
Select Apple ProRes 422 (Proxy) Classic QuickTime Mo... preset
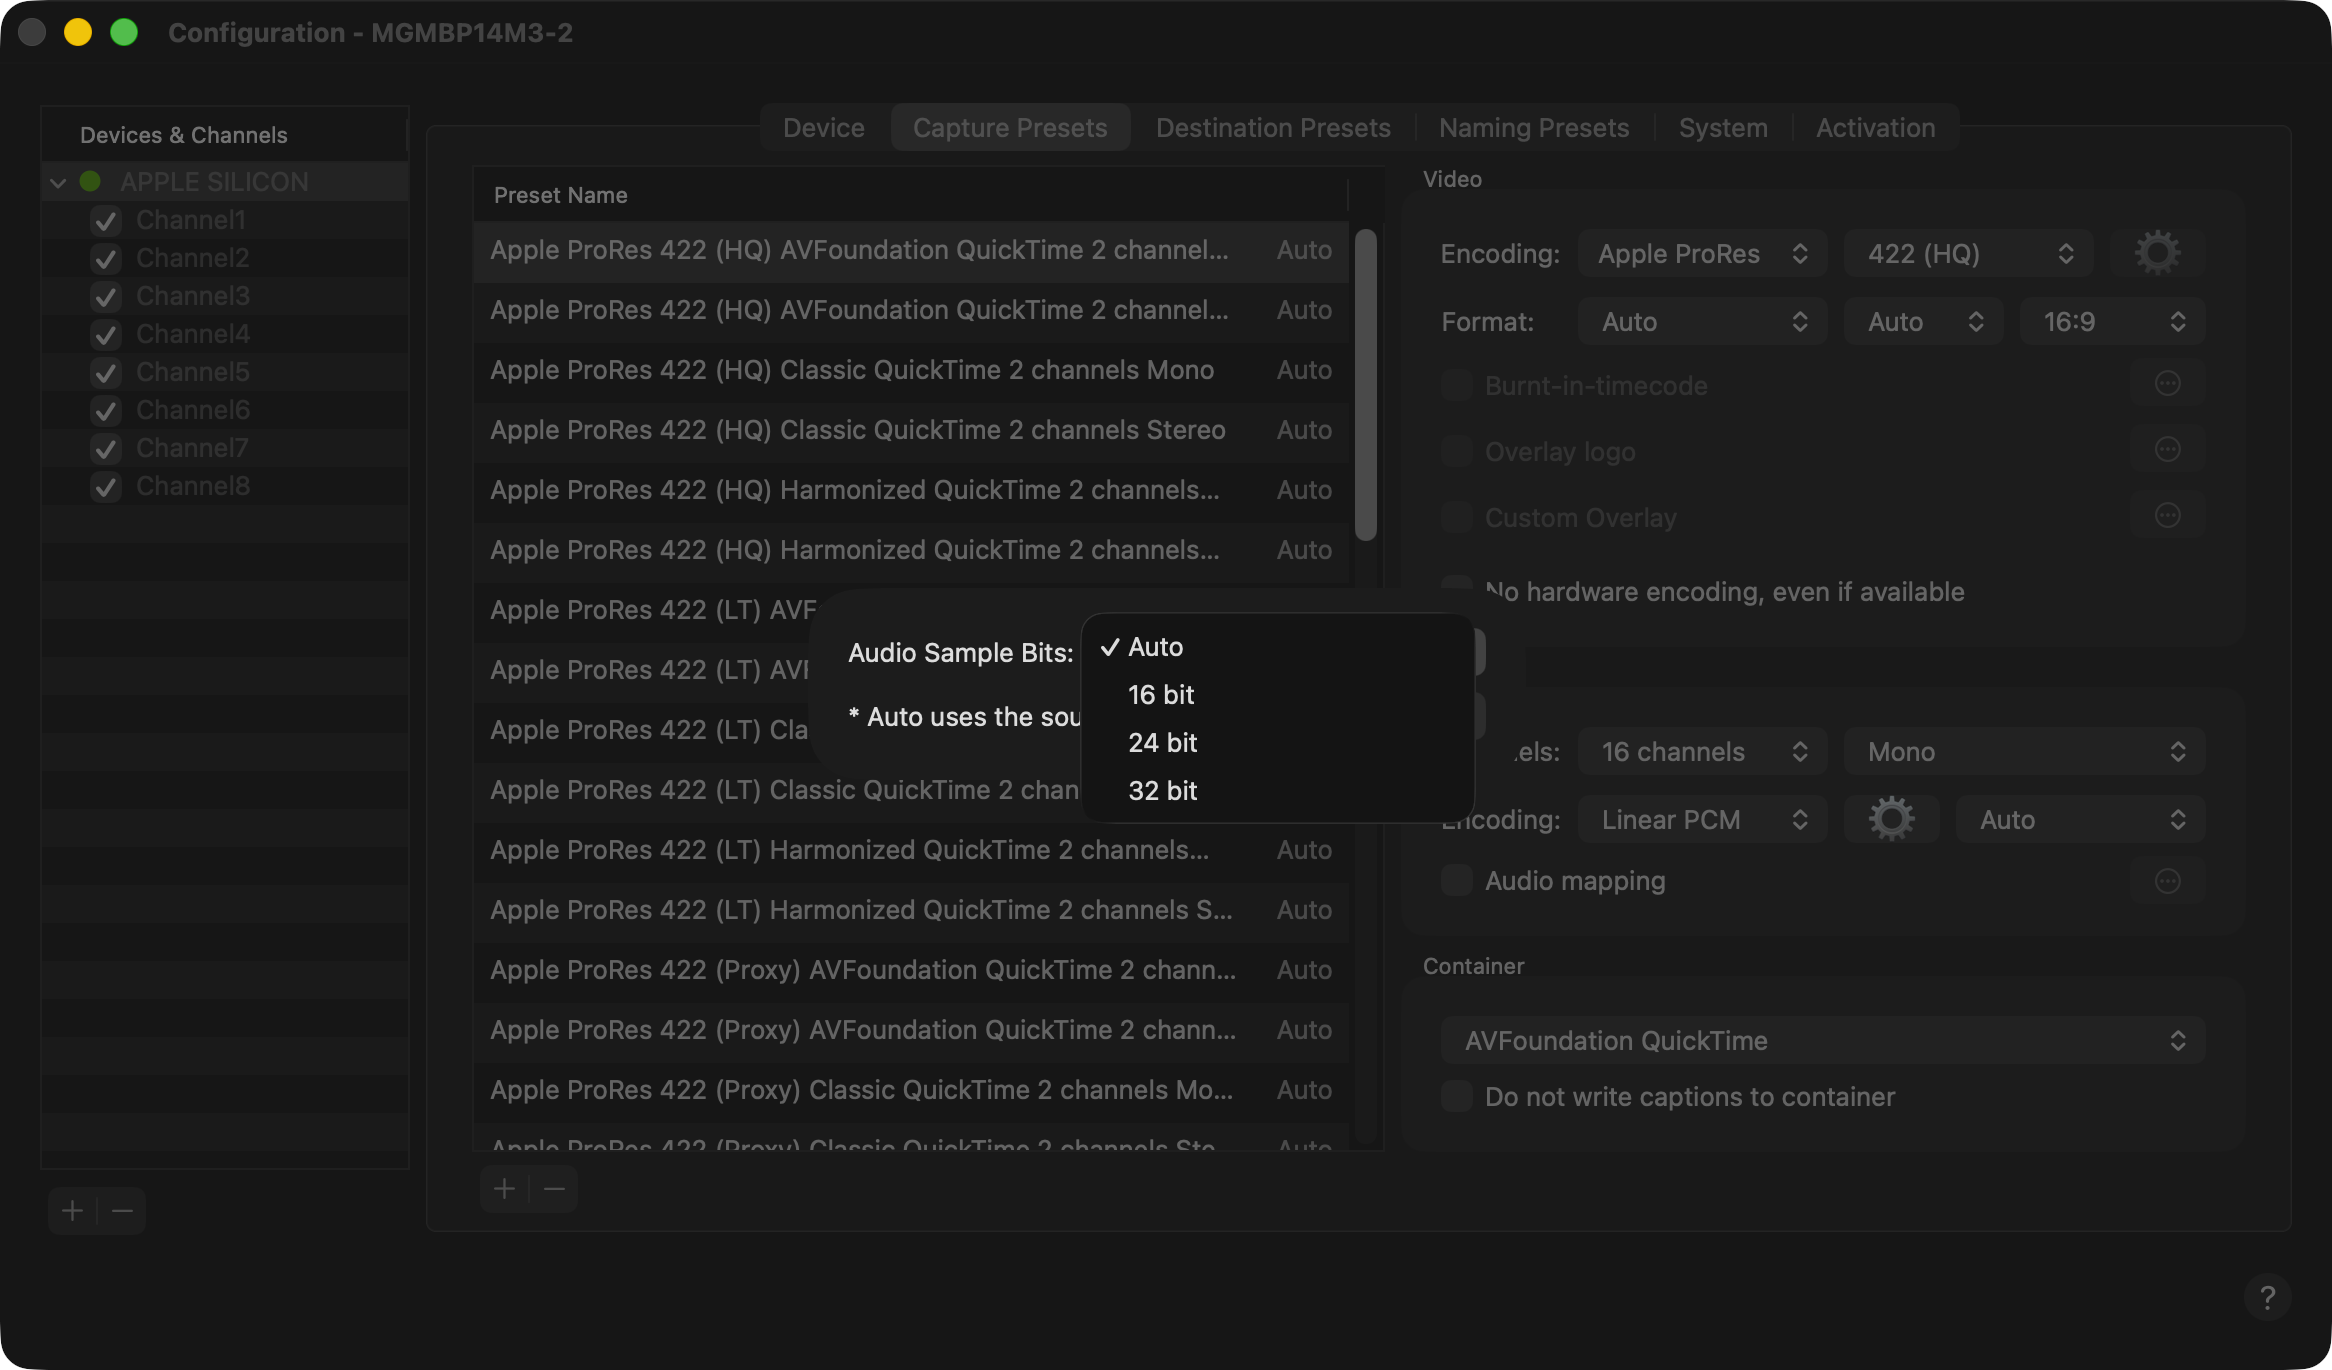[x=911, y=1090]
